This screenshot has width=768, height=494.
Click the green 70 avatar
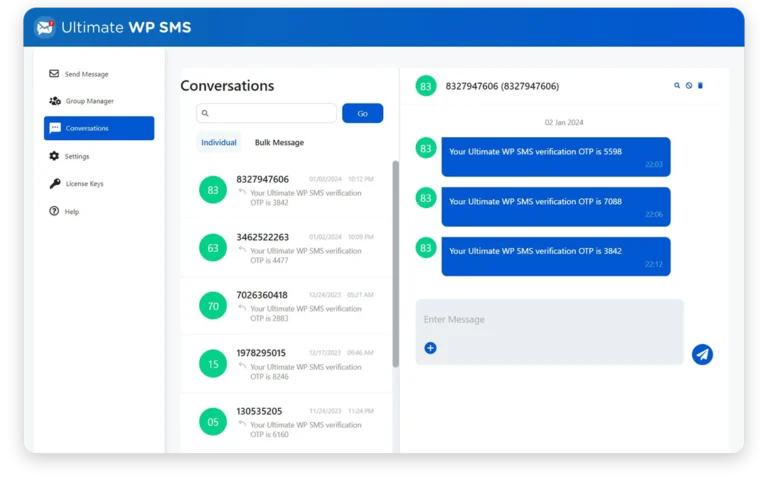pos(213,306)
